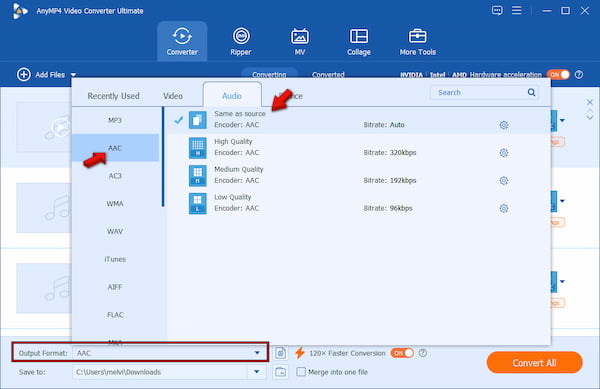Click the High Quality preset icon

click(197, 148)
